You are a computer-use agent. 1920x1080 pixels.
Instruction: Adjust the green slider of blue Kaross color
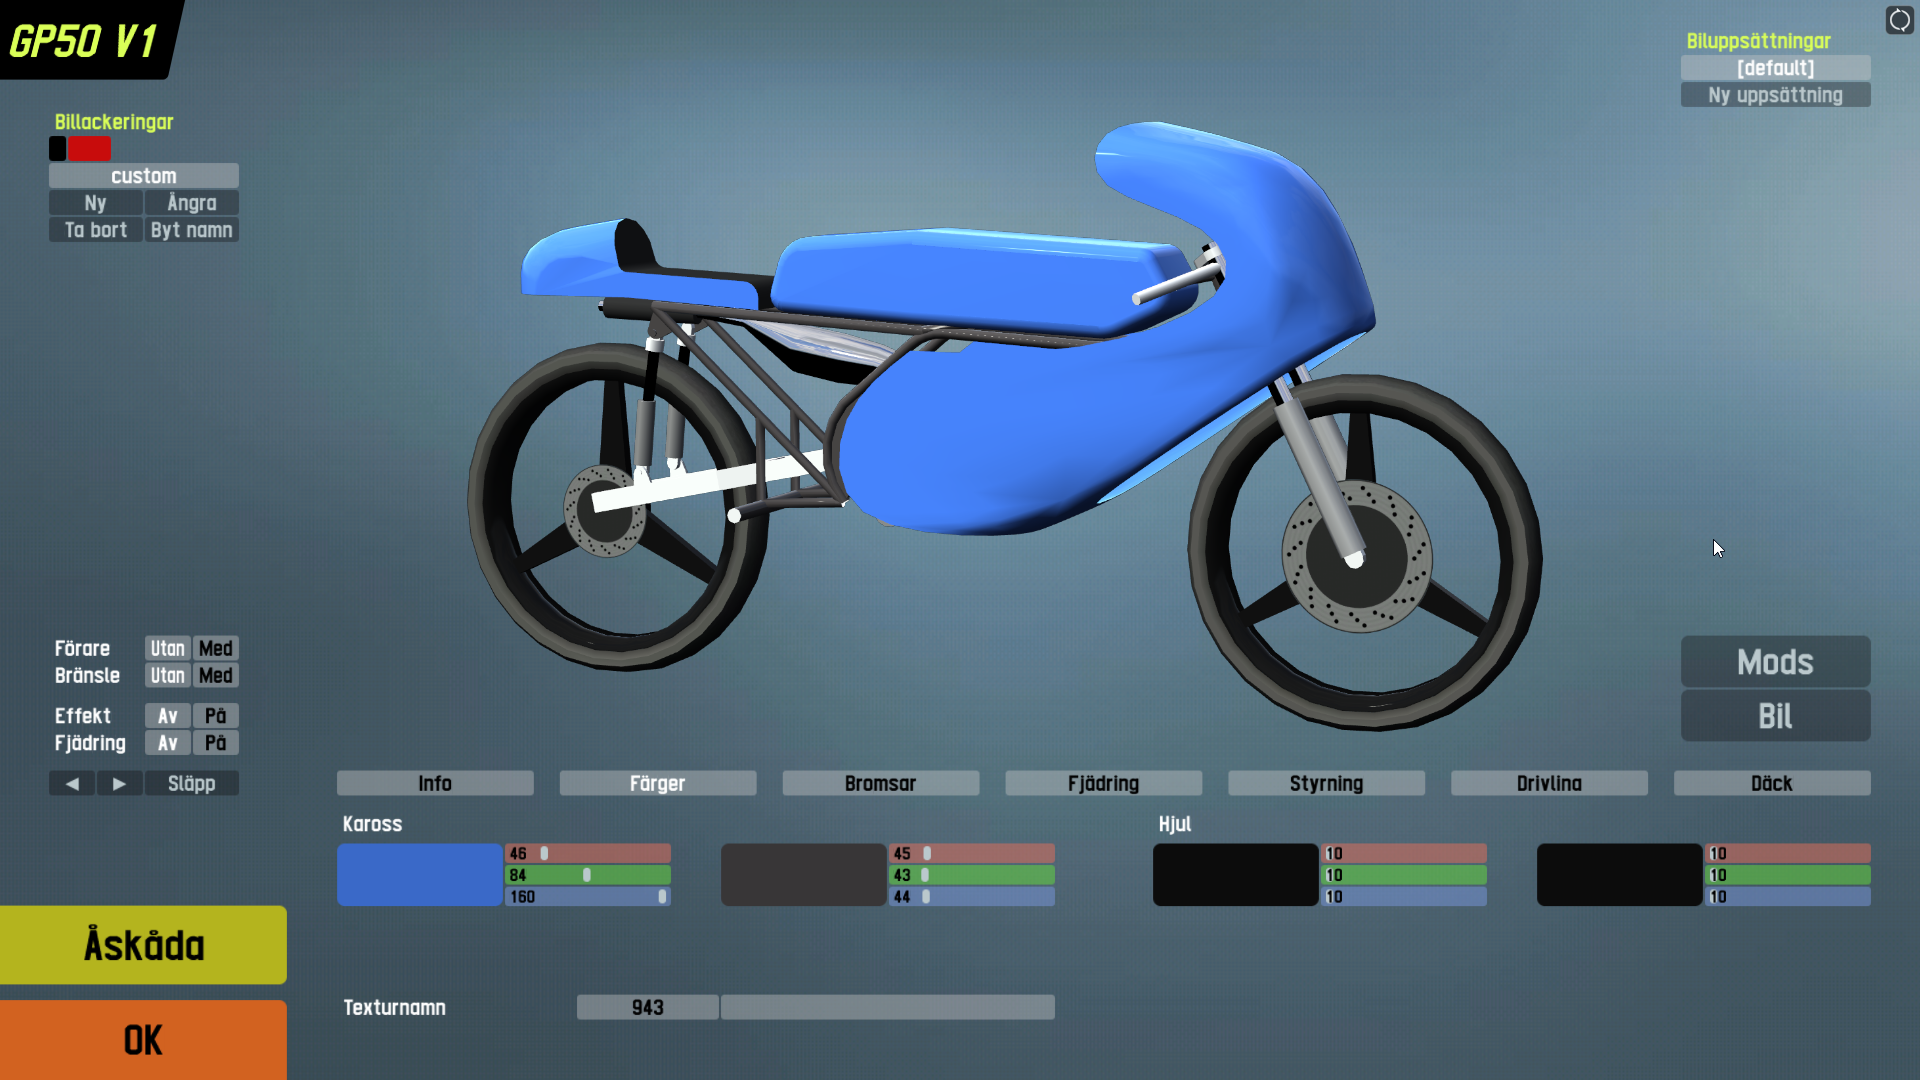(587, 875)
